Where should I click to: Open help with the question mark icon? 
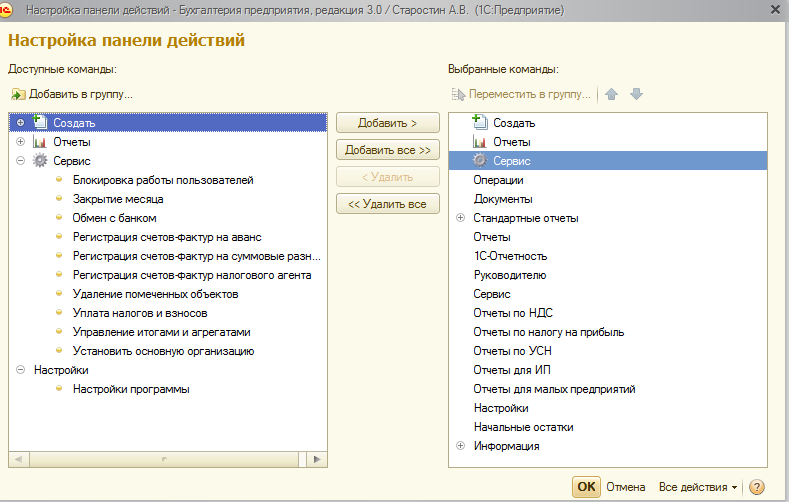click(757, 487)
